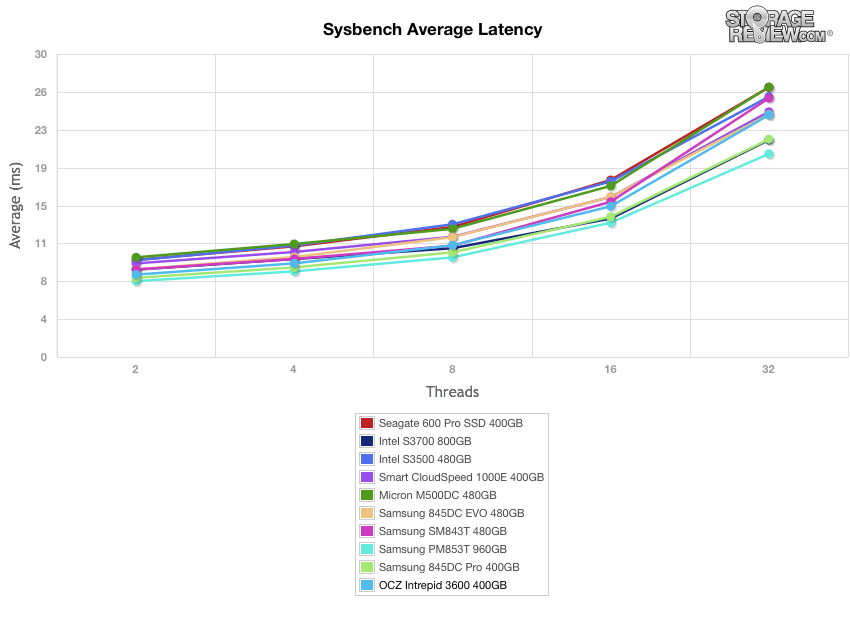Click the orange 845DC EVO point at 16 threads
The height and width of the screenshot is (625, 850).
pyautogui.click(x=611, y=197)
